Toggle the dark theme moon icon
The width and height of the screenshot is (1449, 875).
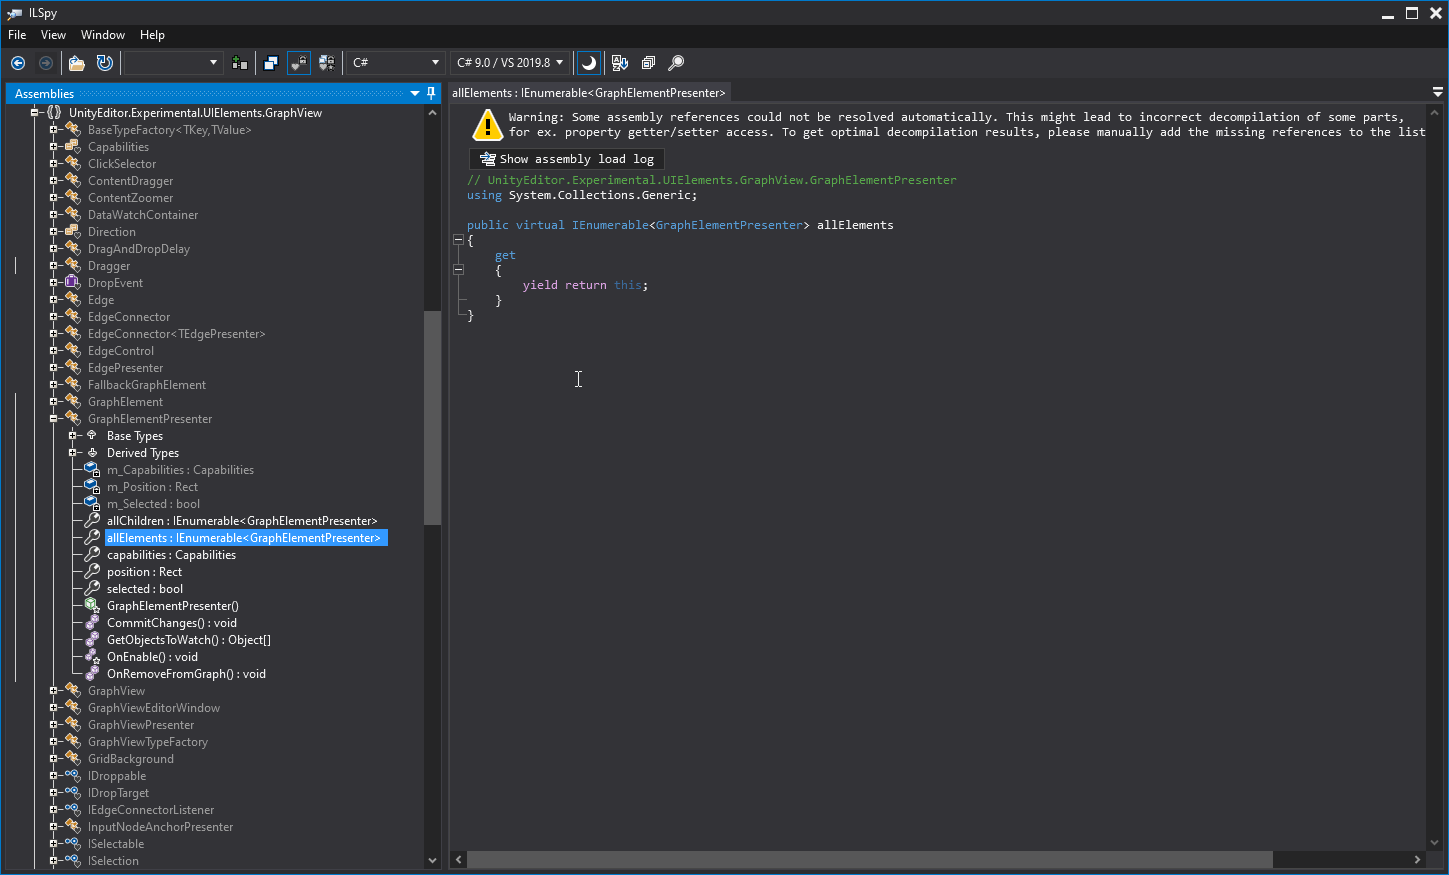[x=588, y=62]
